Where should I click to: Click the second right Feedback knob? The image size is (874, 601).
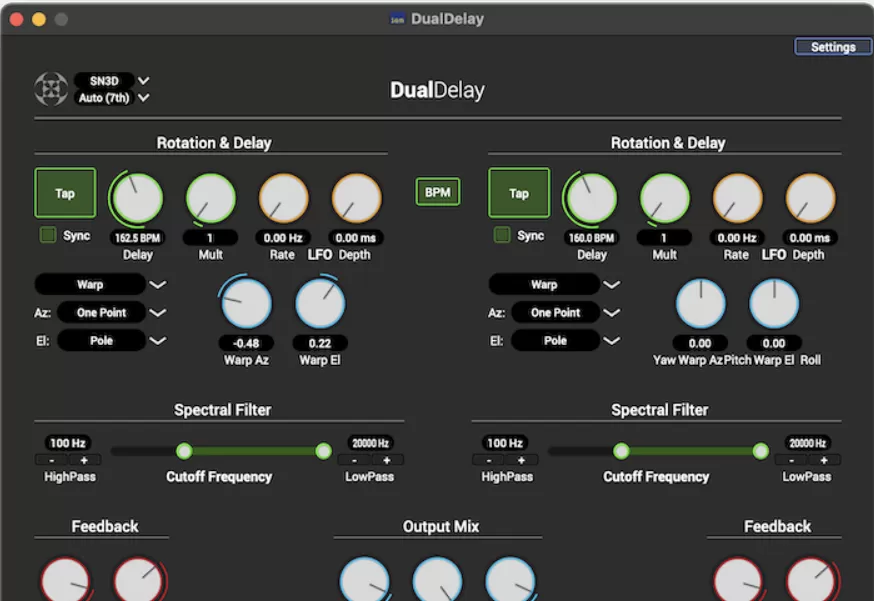812,580
